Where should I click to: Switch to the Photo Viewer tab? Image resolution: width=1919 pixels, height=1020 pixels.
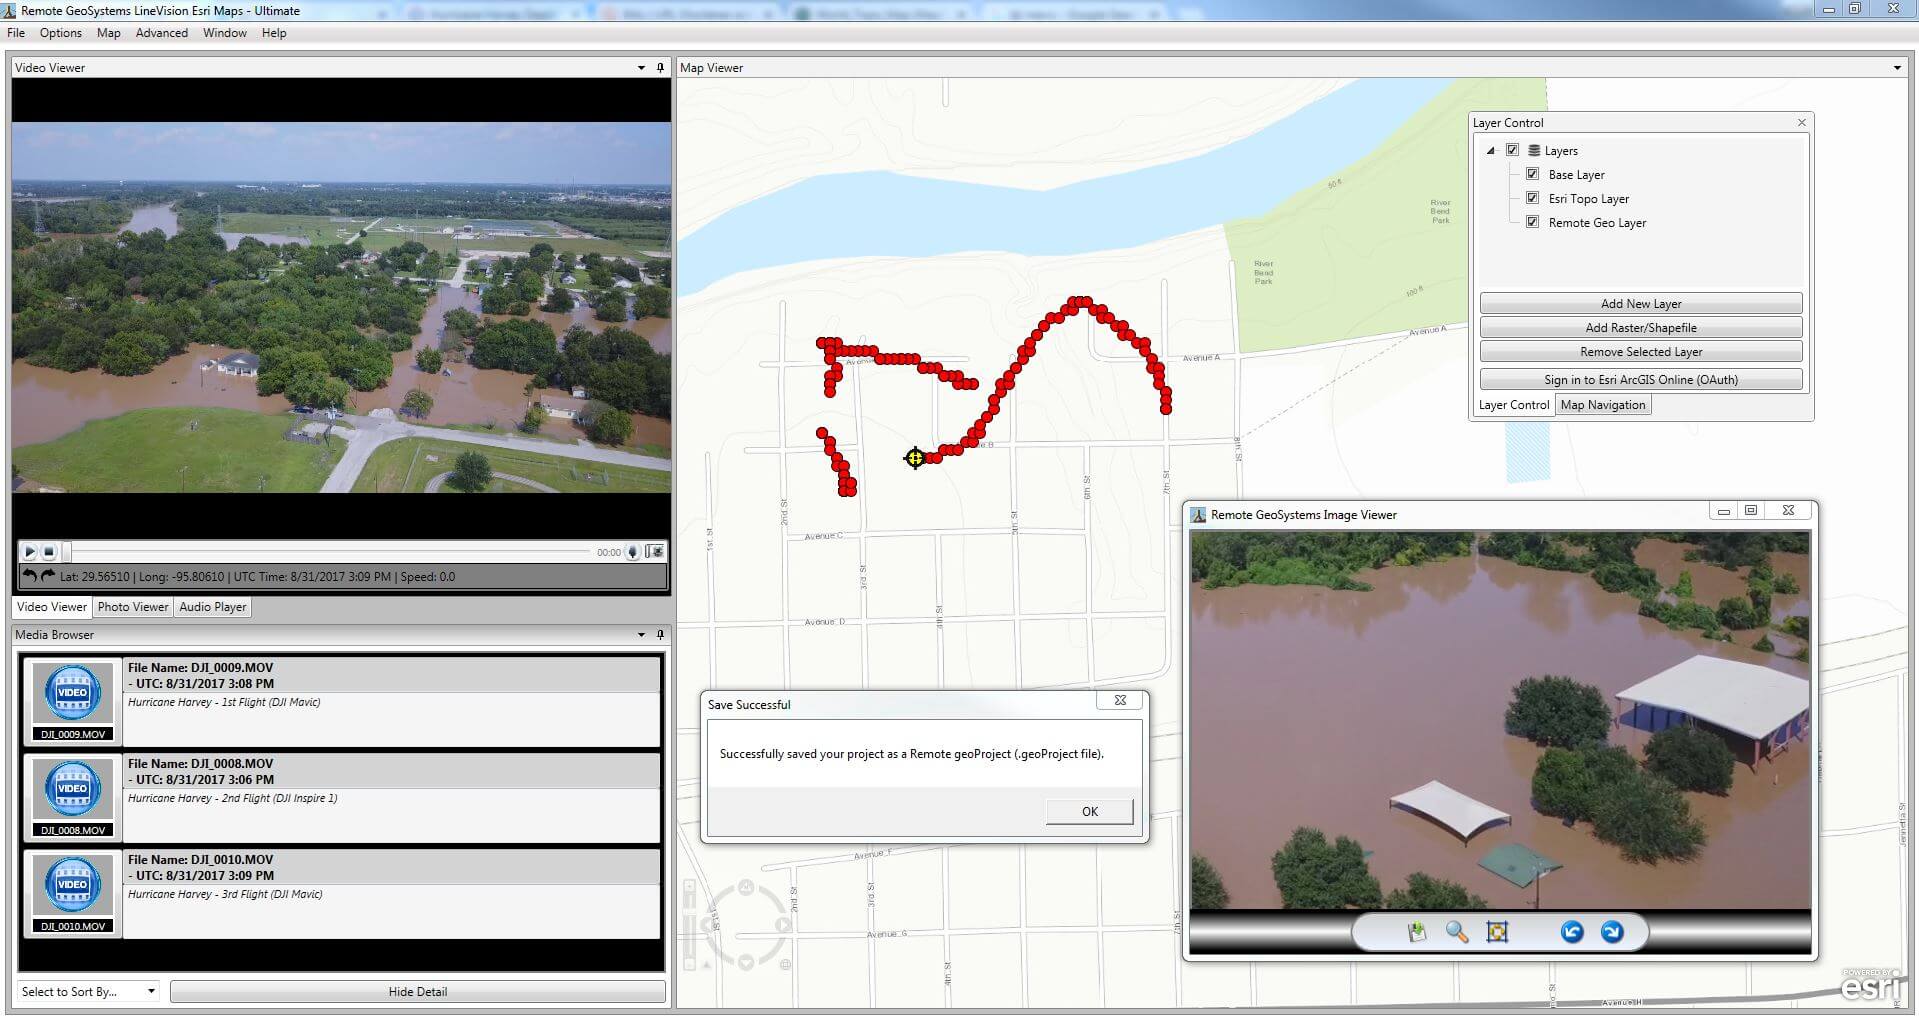pos(133,607)
